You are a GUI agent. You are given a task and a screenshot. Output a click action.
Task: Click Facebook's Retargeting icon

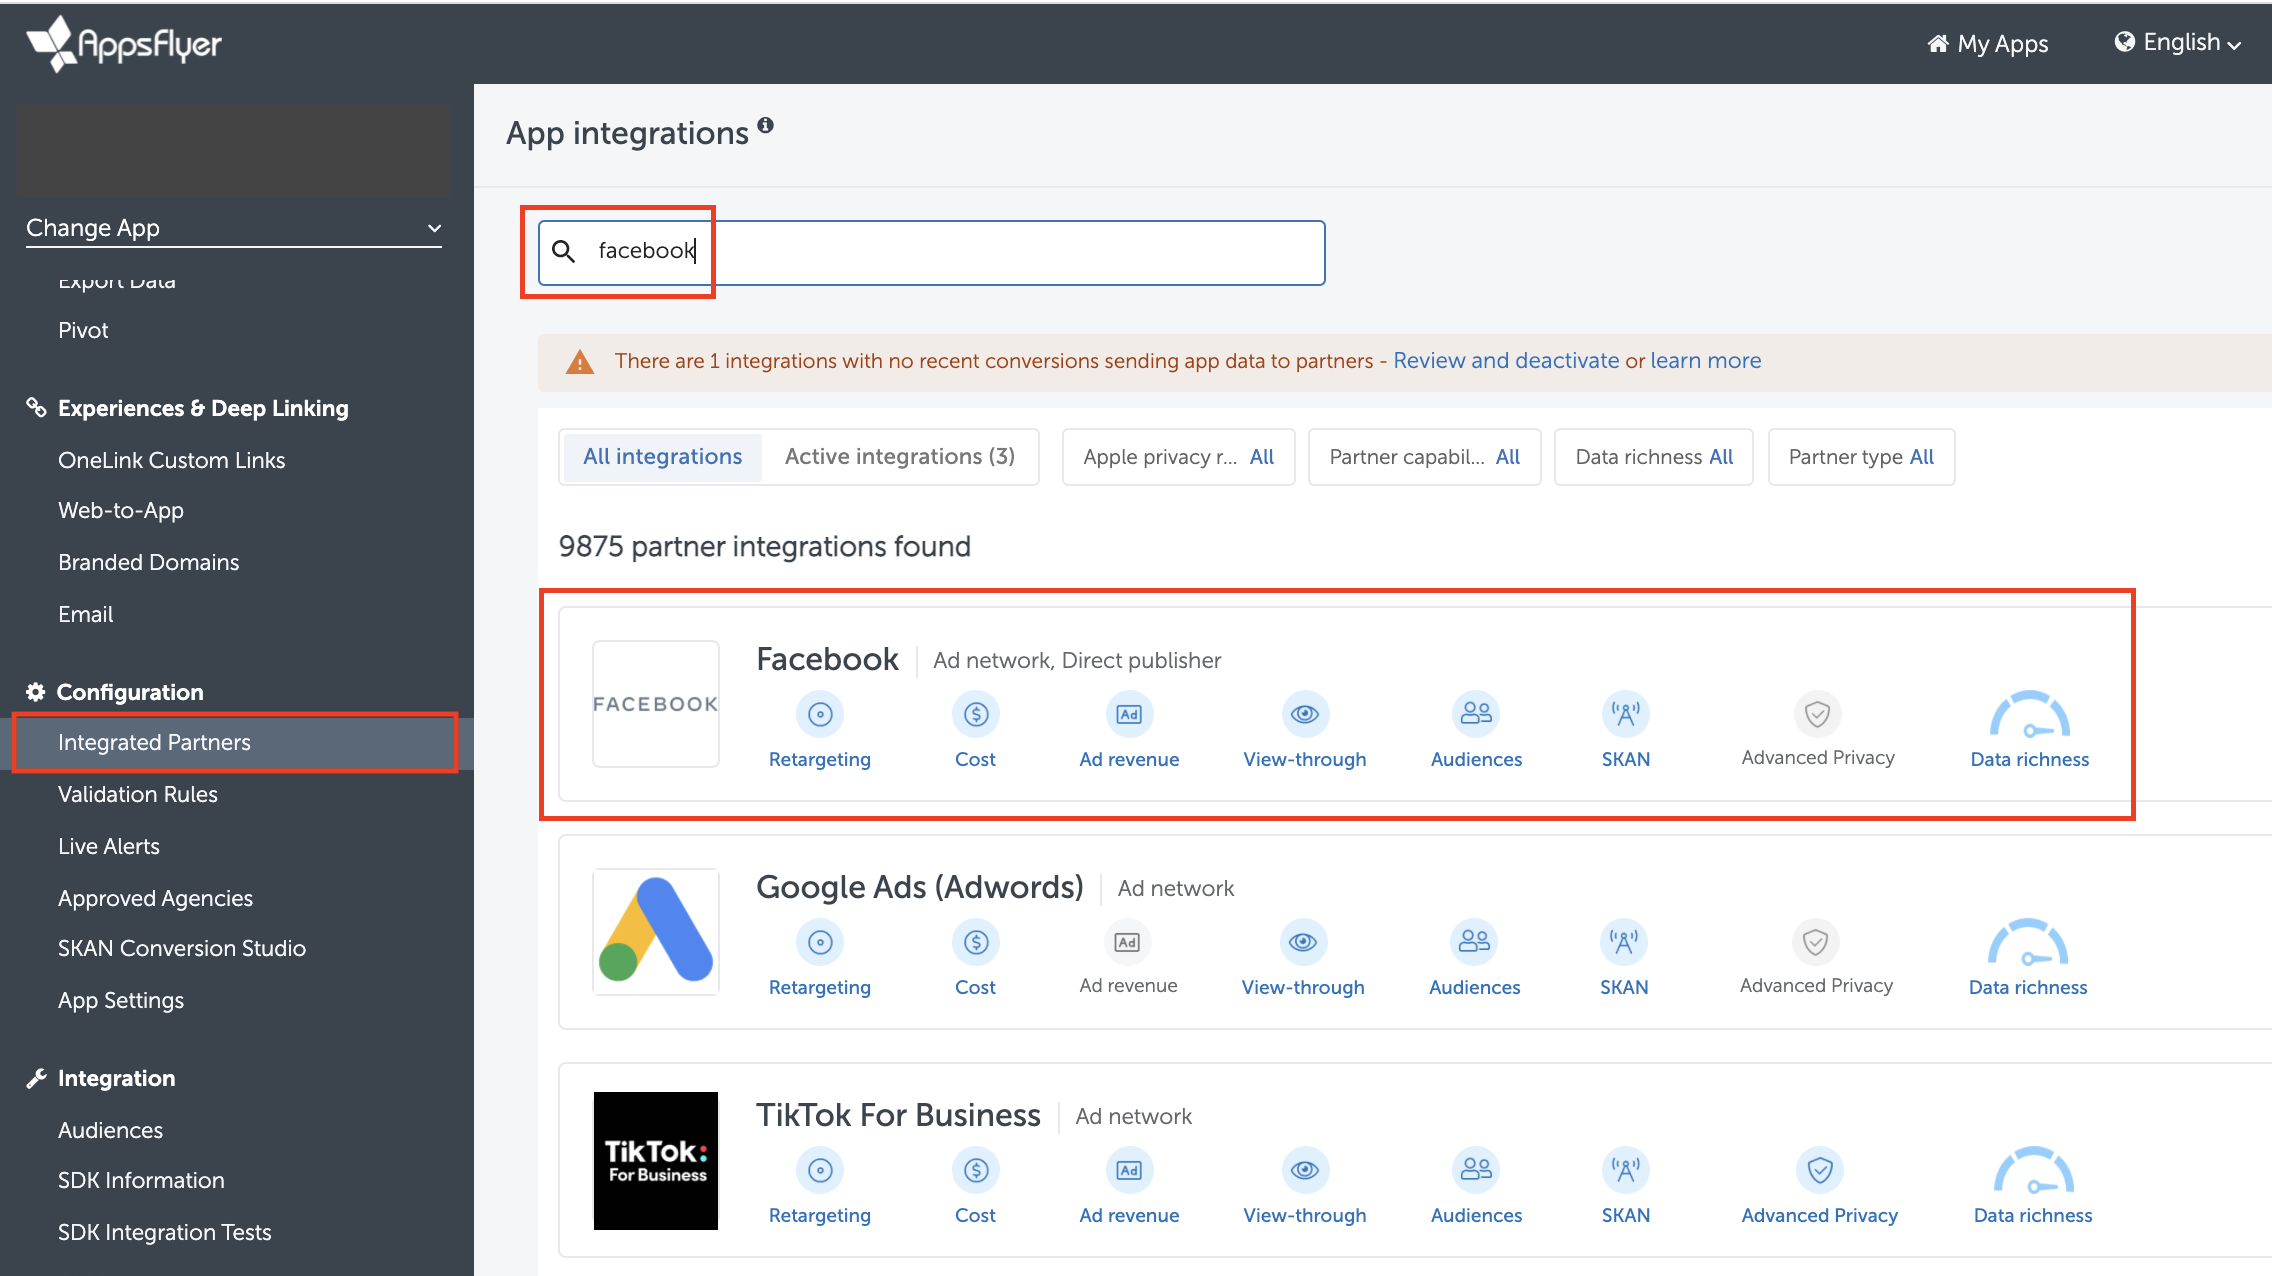[820, 714]
